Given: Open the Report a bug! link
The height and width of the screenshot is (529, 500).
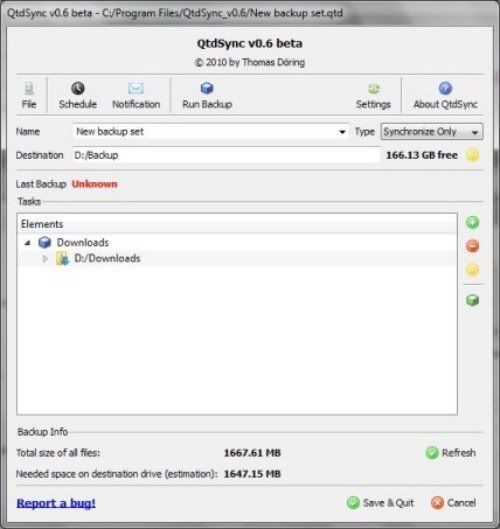Looking at the screenshot, I should pos(56,503).
